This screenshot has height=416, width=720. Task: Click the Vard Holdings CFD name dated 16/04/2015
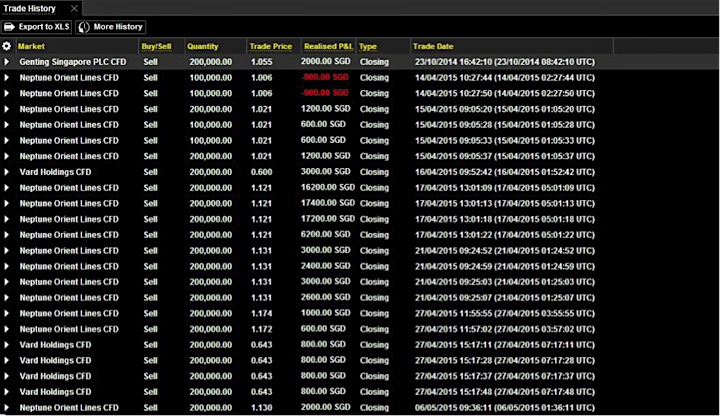[55, 172]
